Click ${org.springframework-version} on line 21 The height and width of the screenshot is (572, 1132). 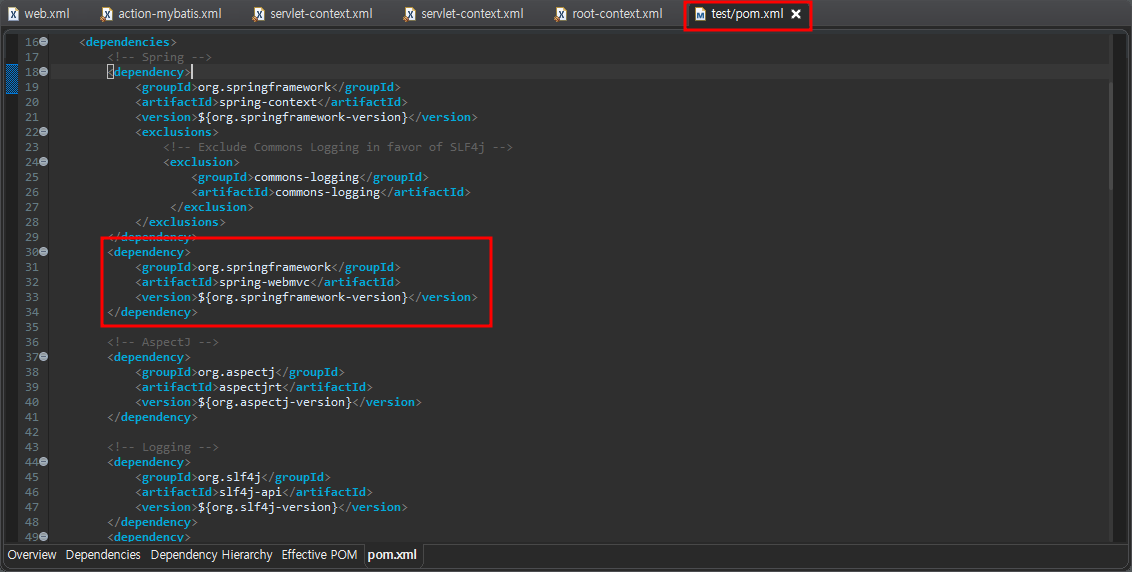pyautogui.click(x=303, y=117)
